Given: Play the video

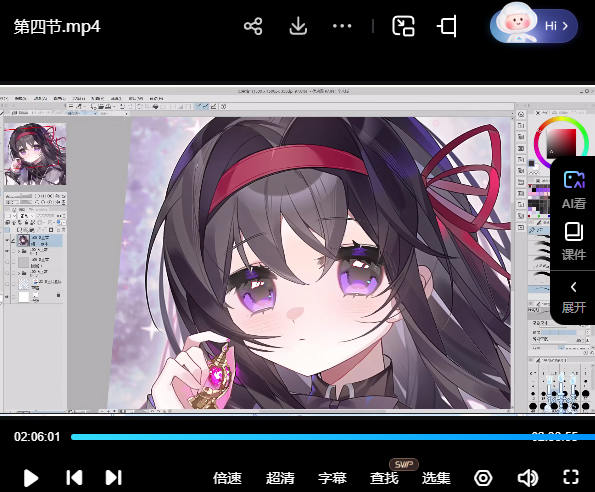Looking at the screenshot, I should pyautogui.click(x=31, y=478).
